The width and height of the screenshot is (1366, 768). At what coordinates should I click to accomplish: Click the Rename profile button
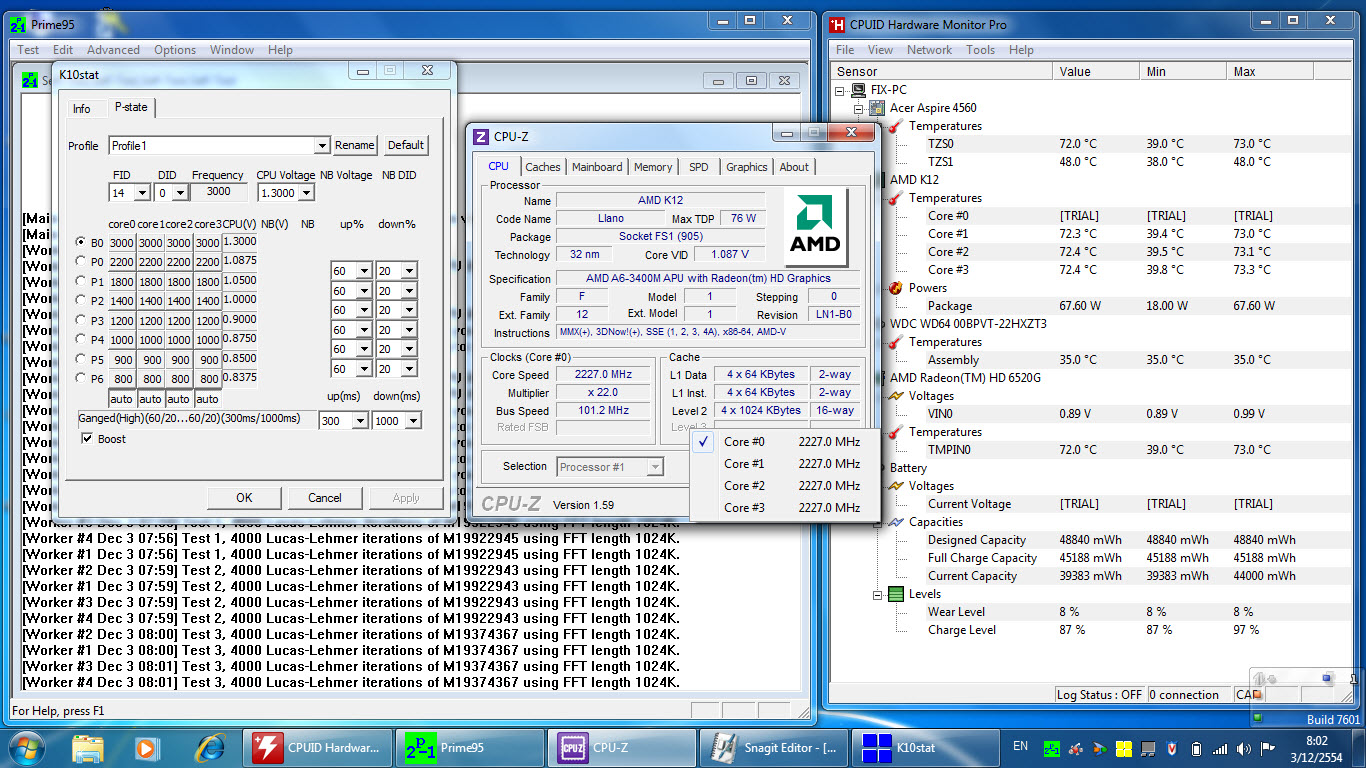[354, 145]
